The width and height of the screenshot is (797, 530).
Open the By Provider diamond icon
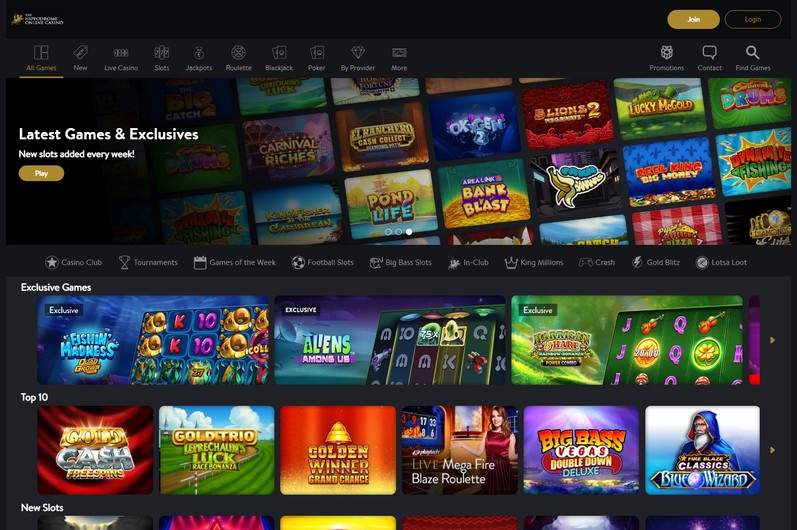[358, 52]
